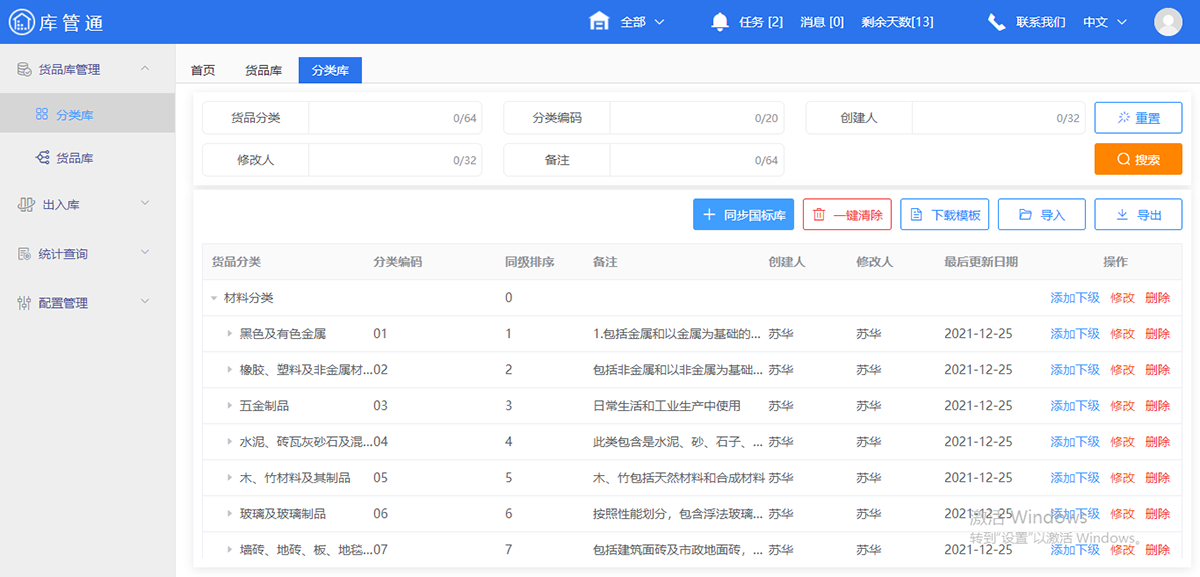Switch to the 首页 tab
The height and width of the screenshot is (577, 1200).
(203, 70)
